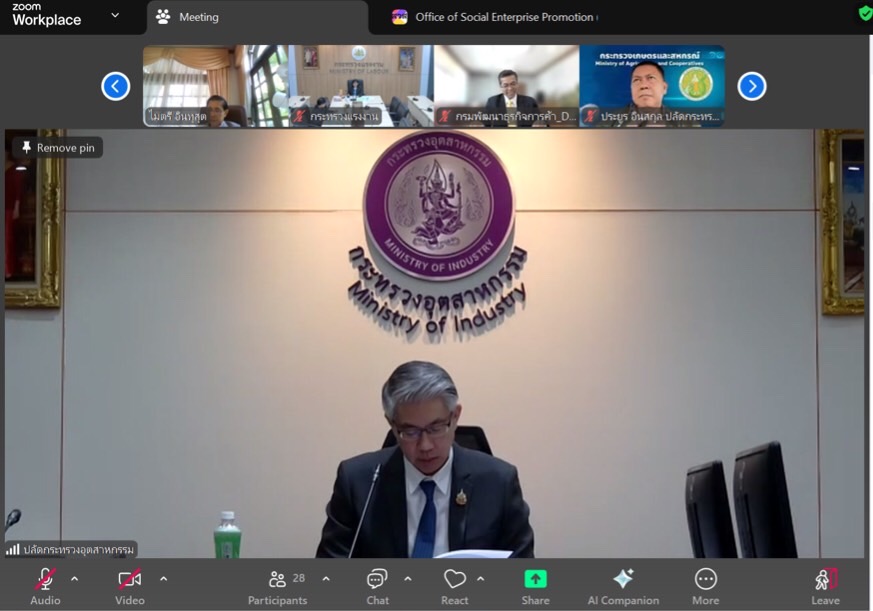Expand the React options arrow
873x611 pixels.
click(x=480, y=579)
